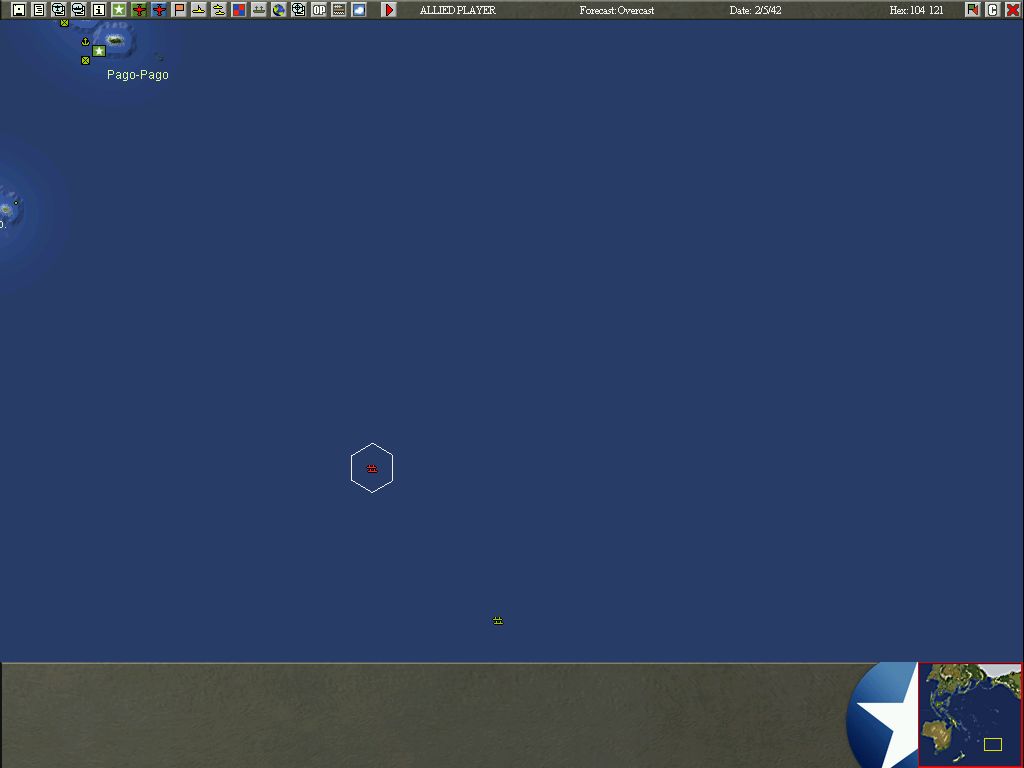Viewport: 1024px width, 768px height.
Task: Open the information 'i' screen icon
Action: point(99,10)
